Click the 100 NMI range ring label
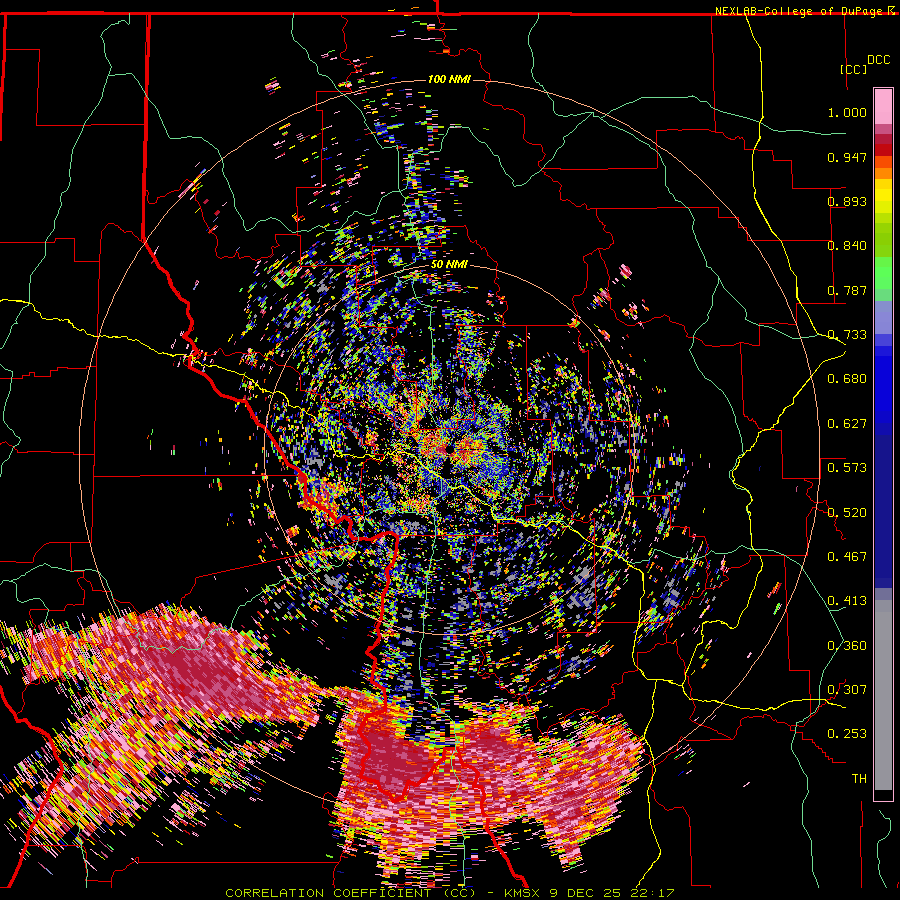This screenshot has height=900, width=900. pos(449,79)
